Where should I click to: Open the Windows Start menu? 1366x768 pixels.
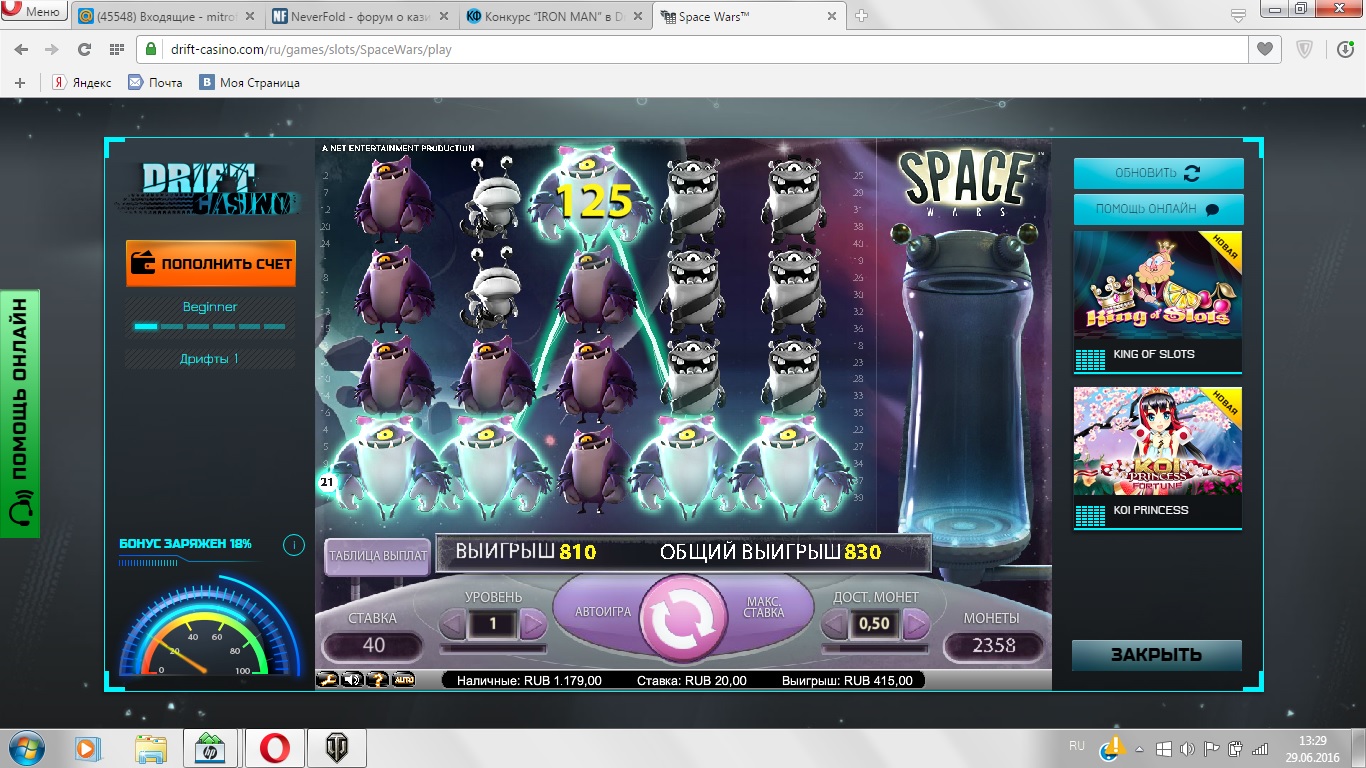tap(28, 748)
